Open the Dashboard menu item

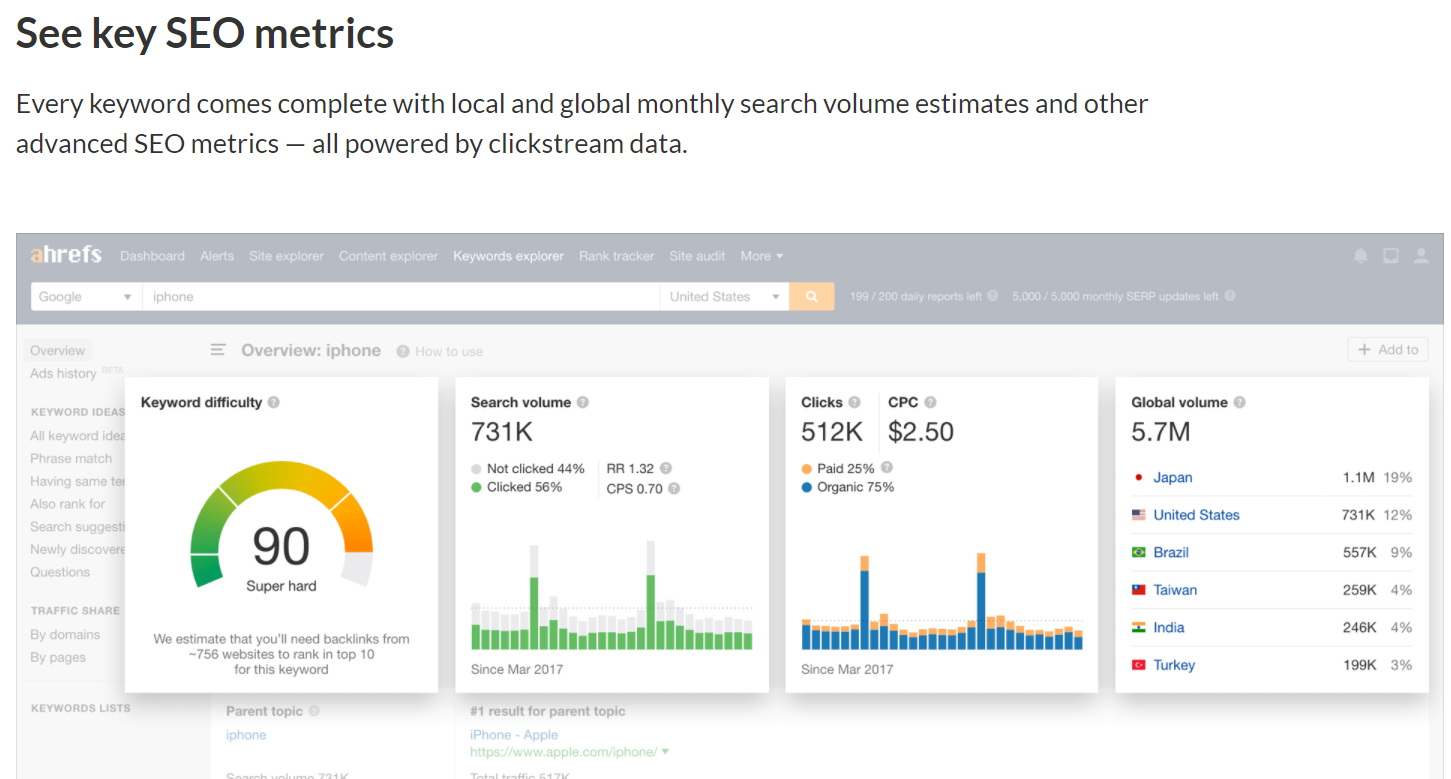(x=152, y=256)
